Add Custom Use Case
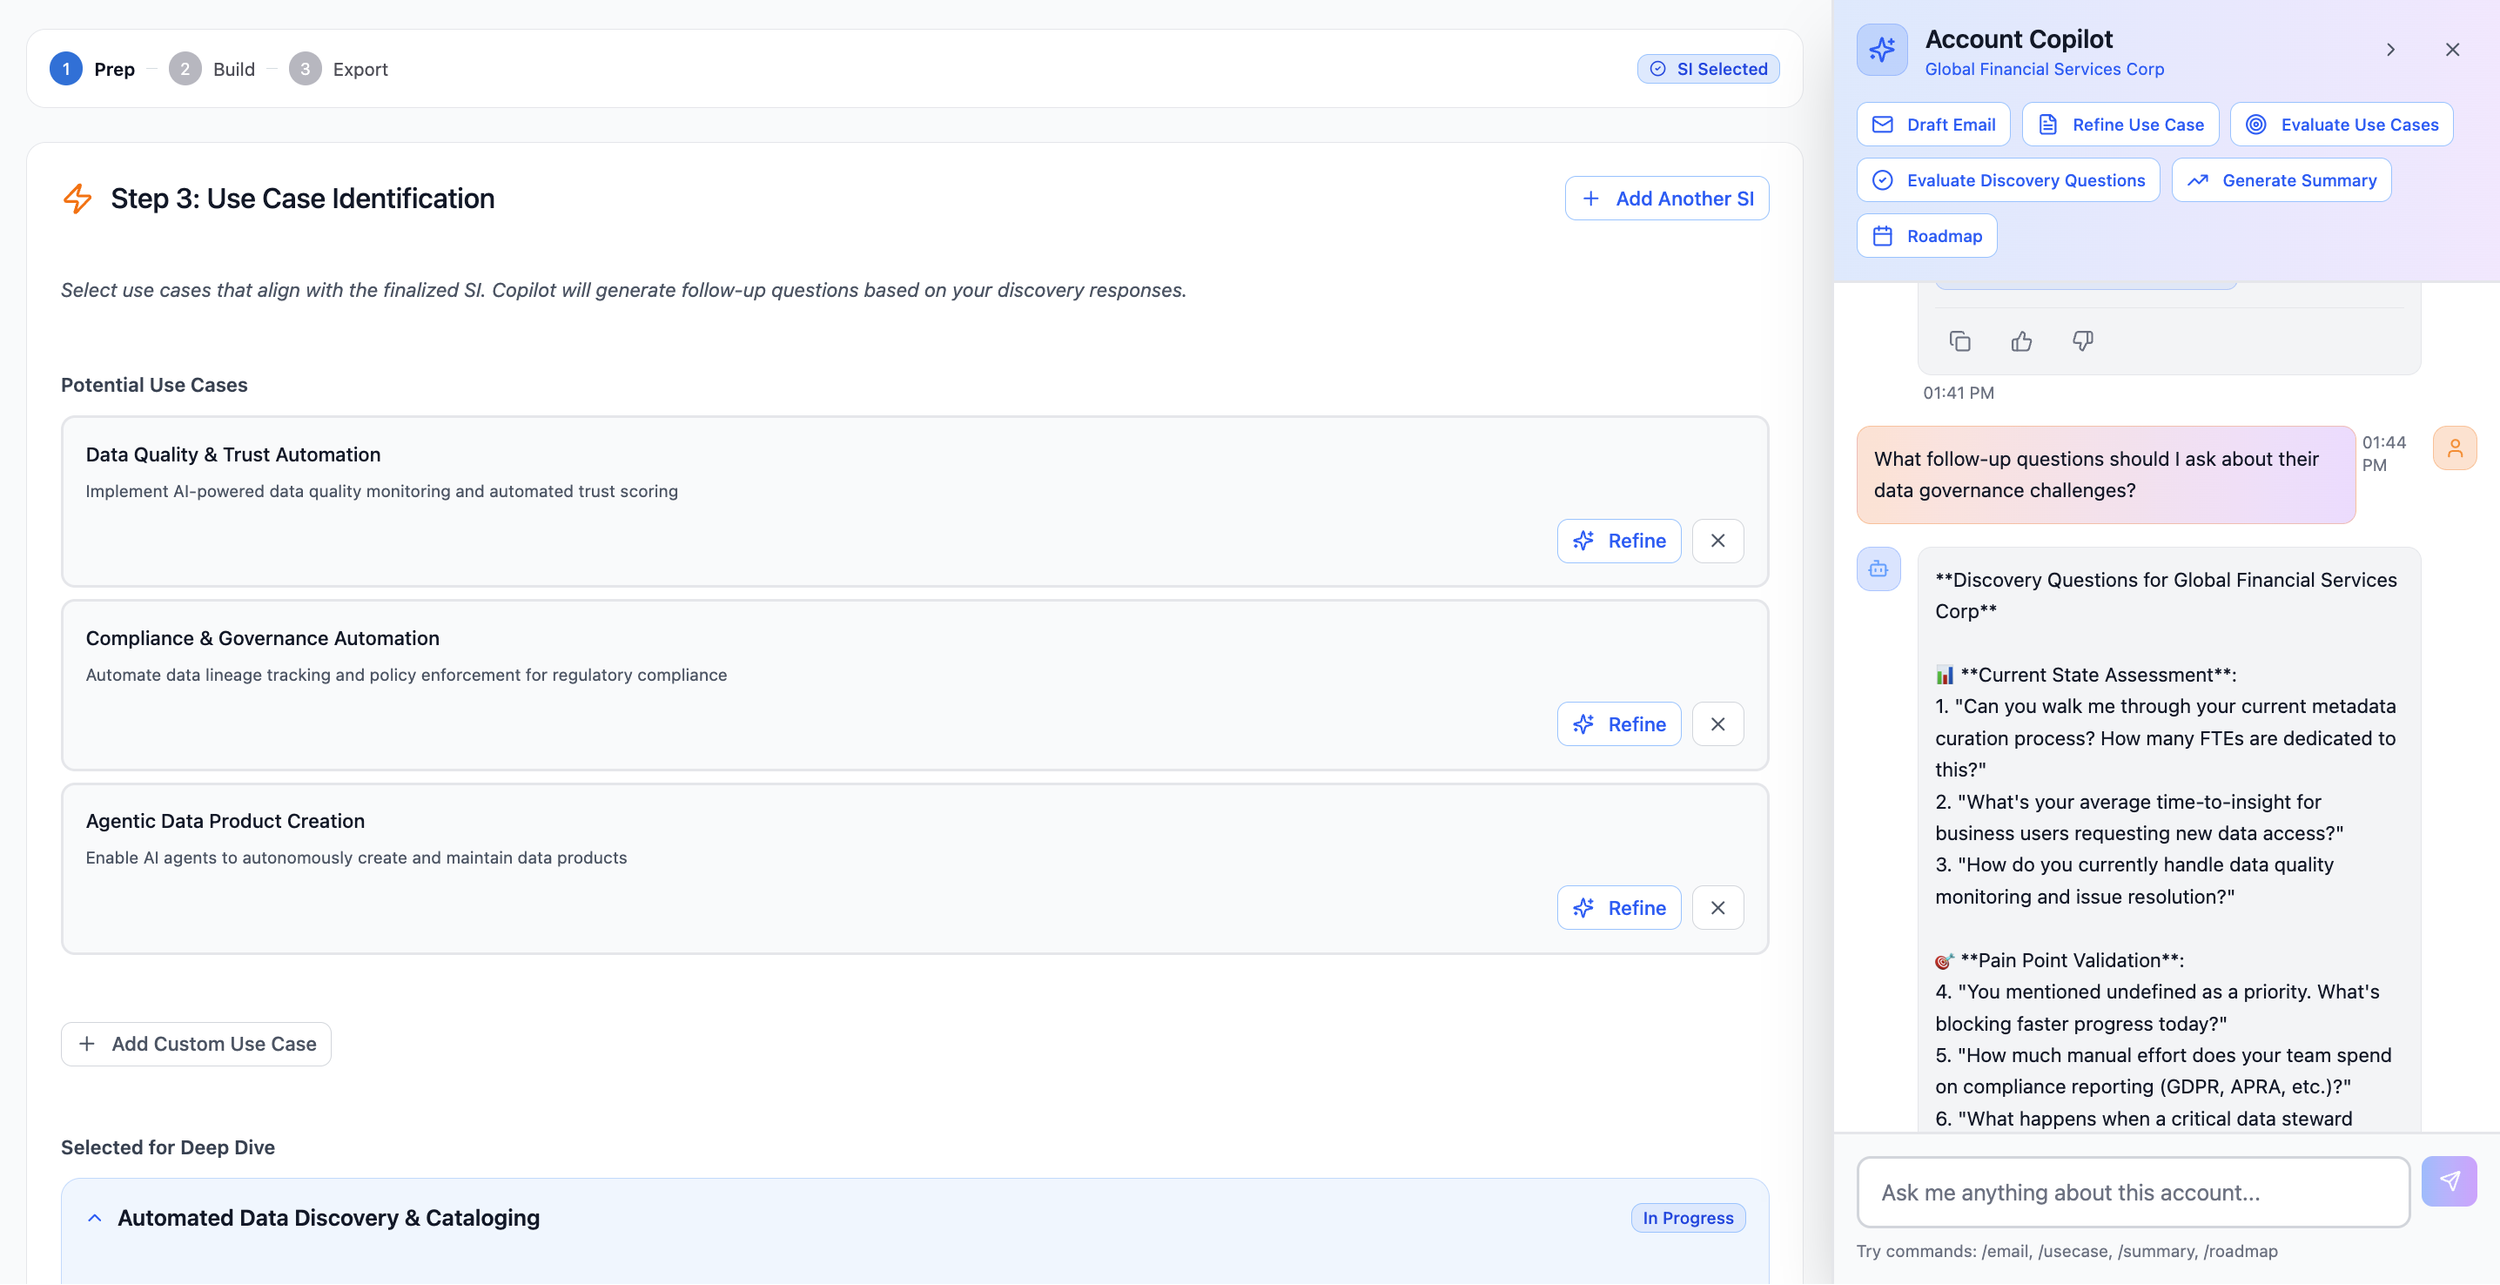This screenshot has height=1285, width=2500. (196, 1044)
